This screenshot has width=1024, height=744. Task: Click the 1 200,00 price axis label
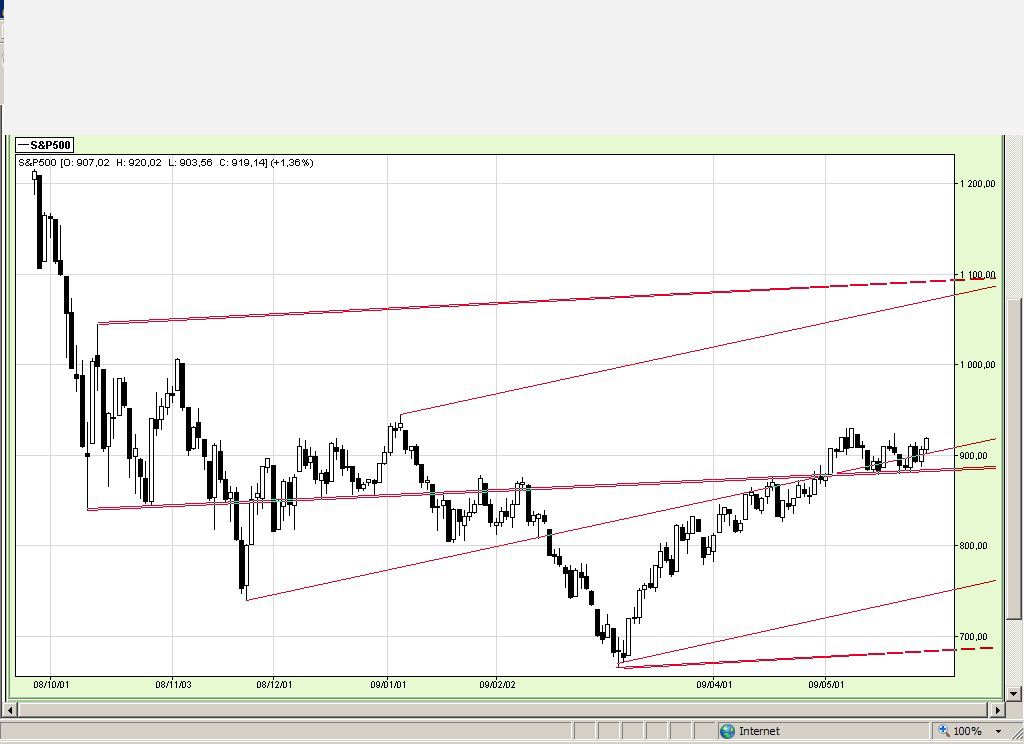978,184
